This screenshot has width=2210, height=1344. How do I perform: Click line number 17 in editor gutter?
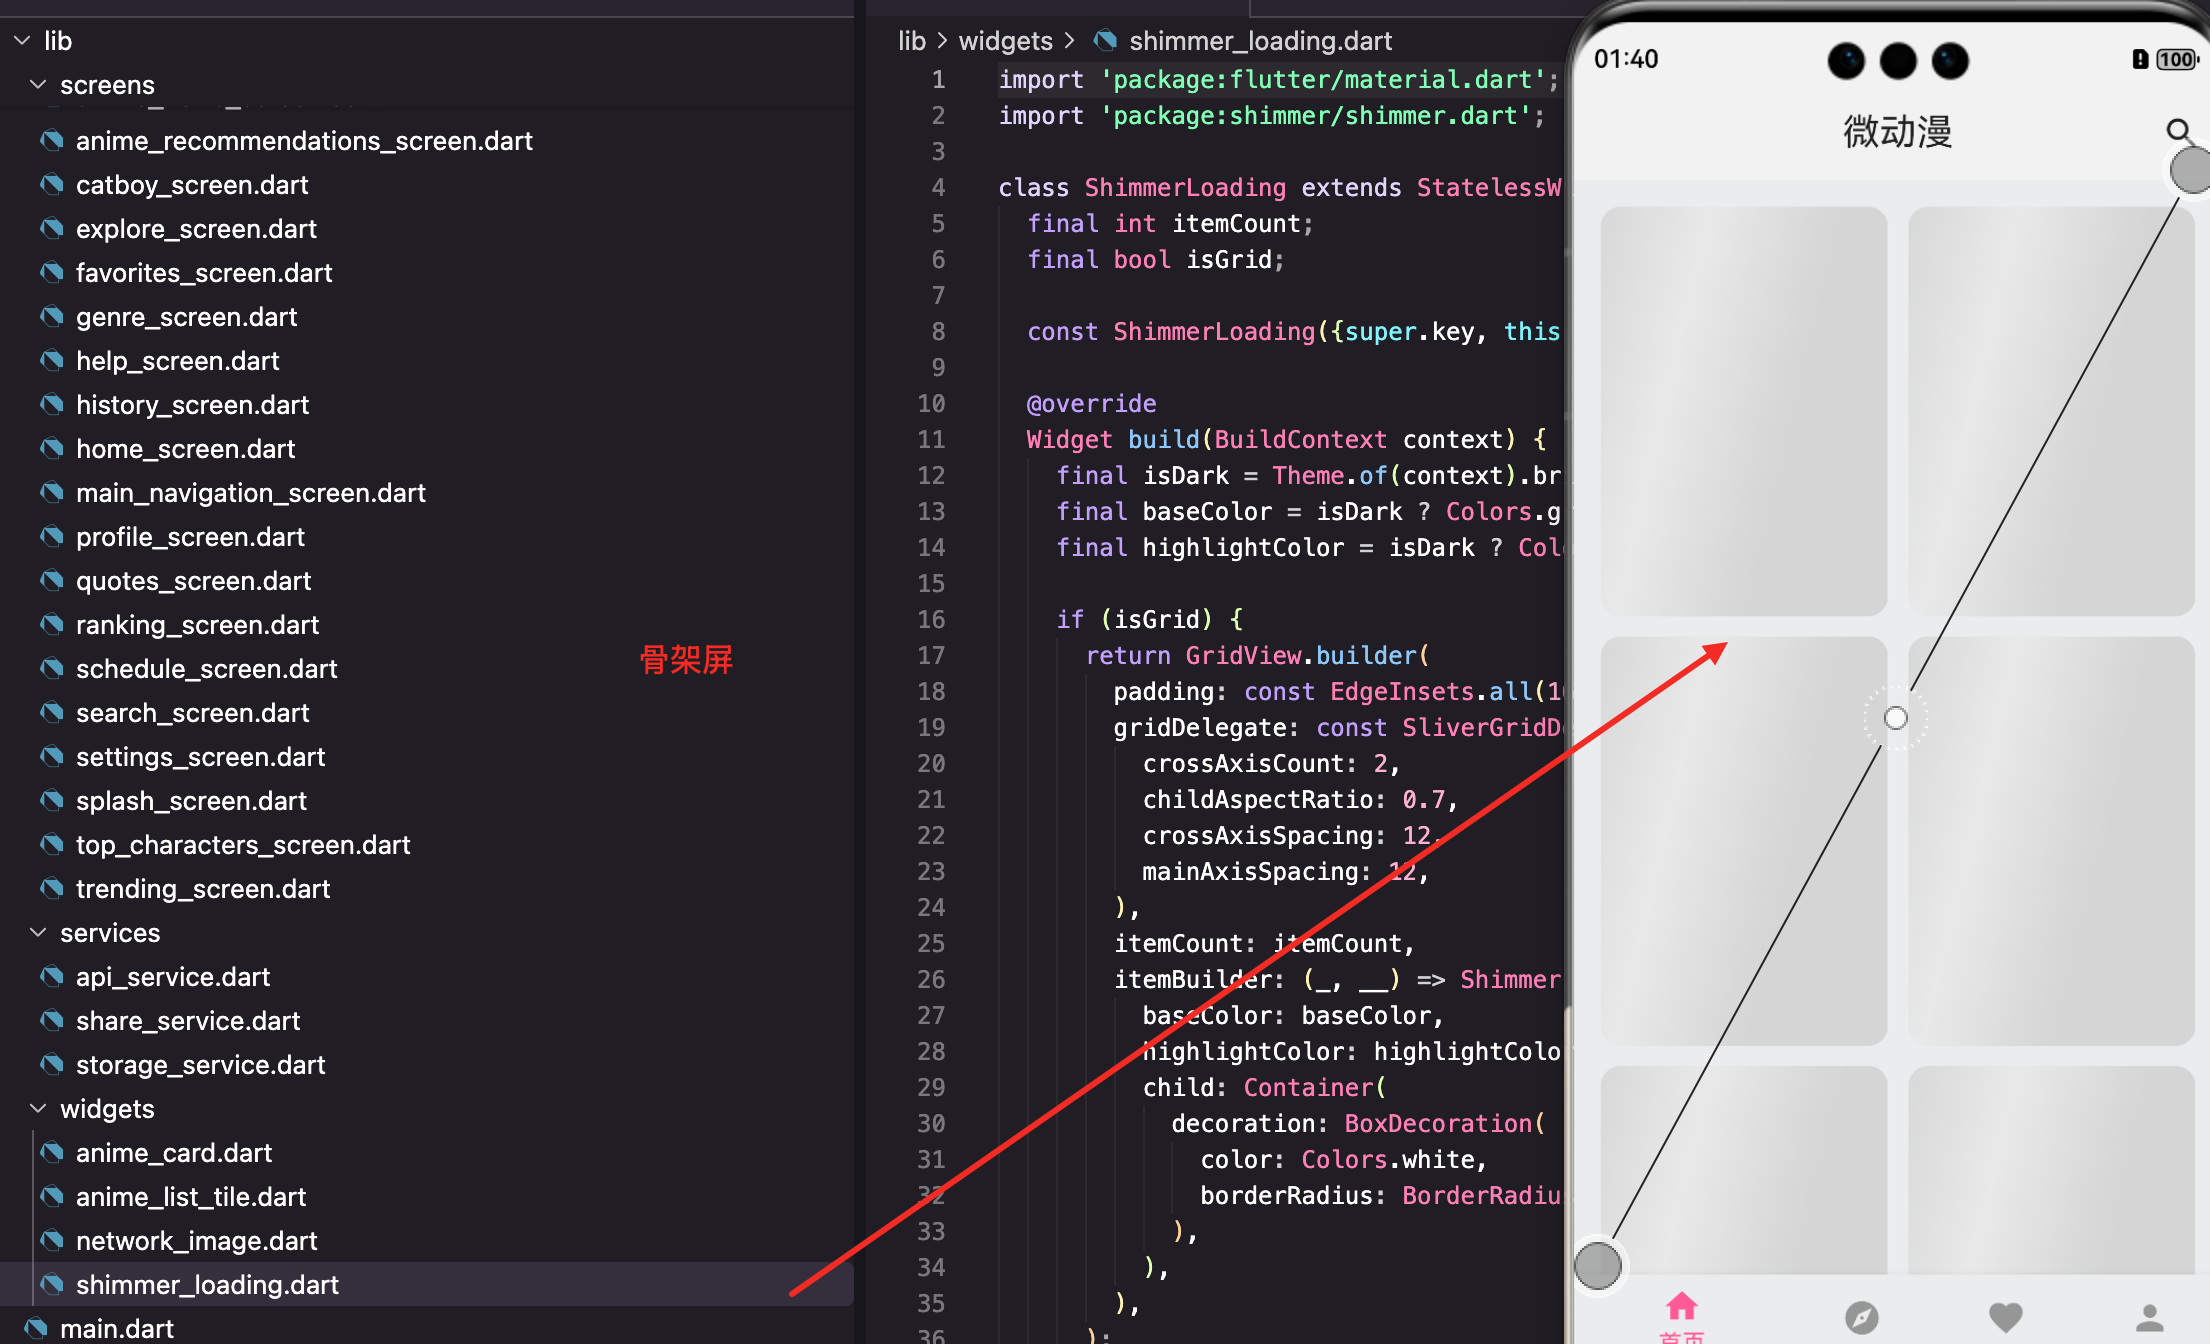[x=931, y=655]
